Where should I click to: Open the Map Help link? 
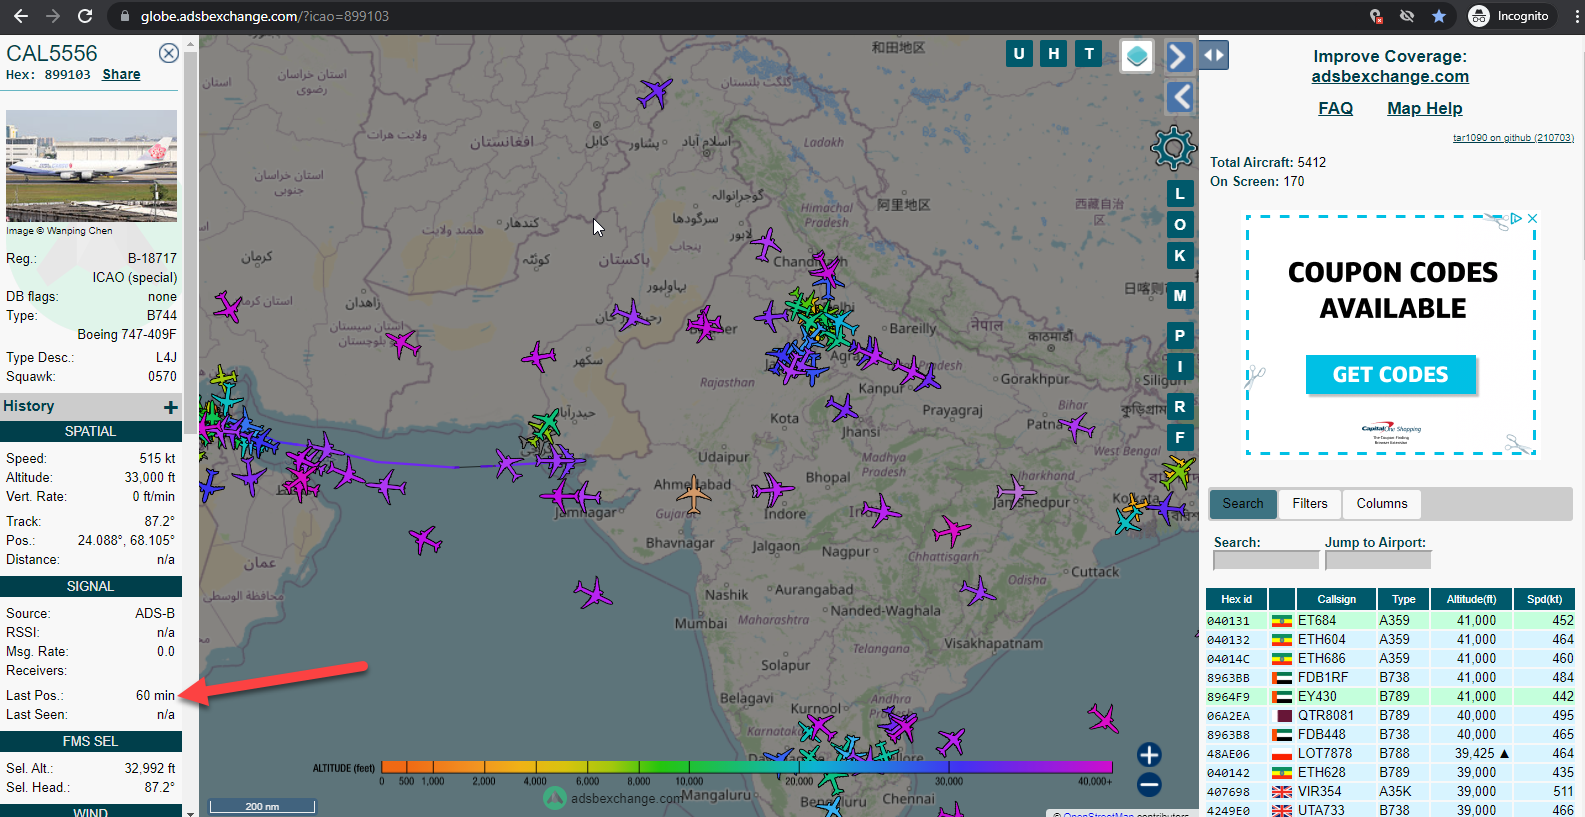click(1424, 108)
